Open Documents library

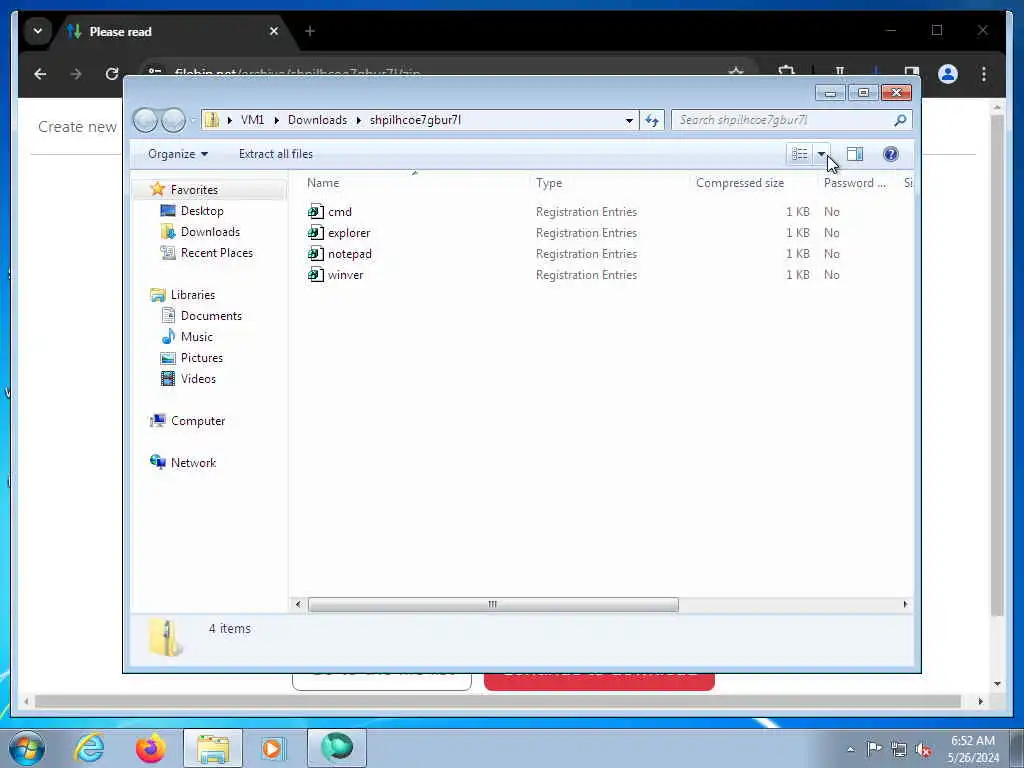(x=211, y=315)
